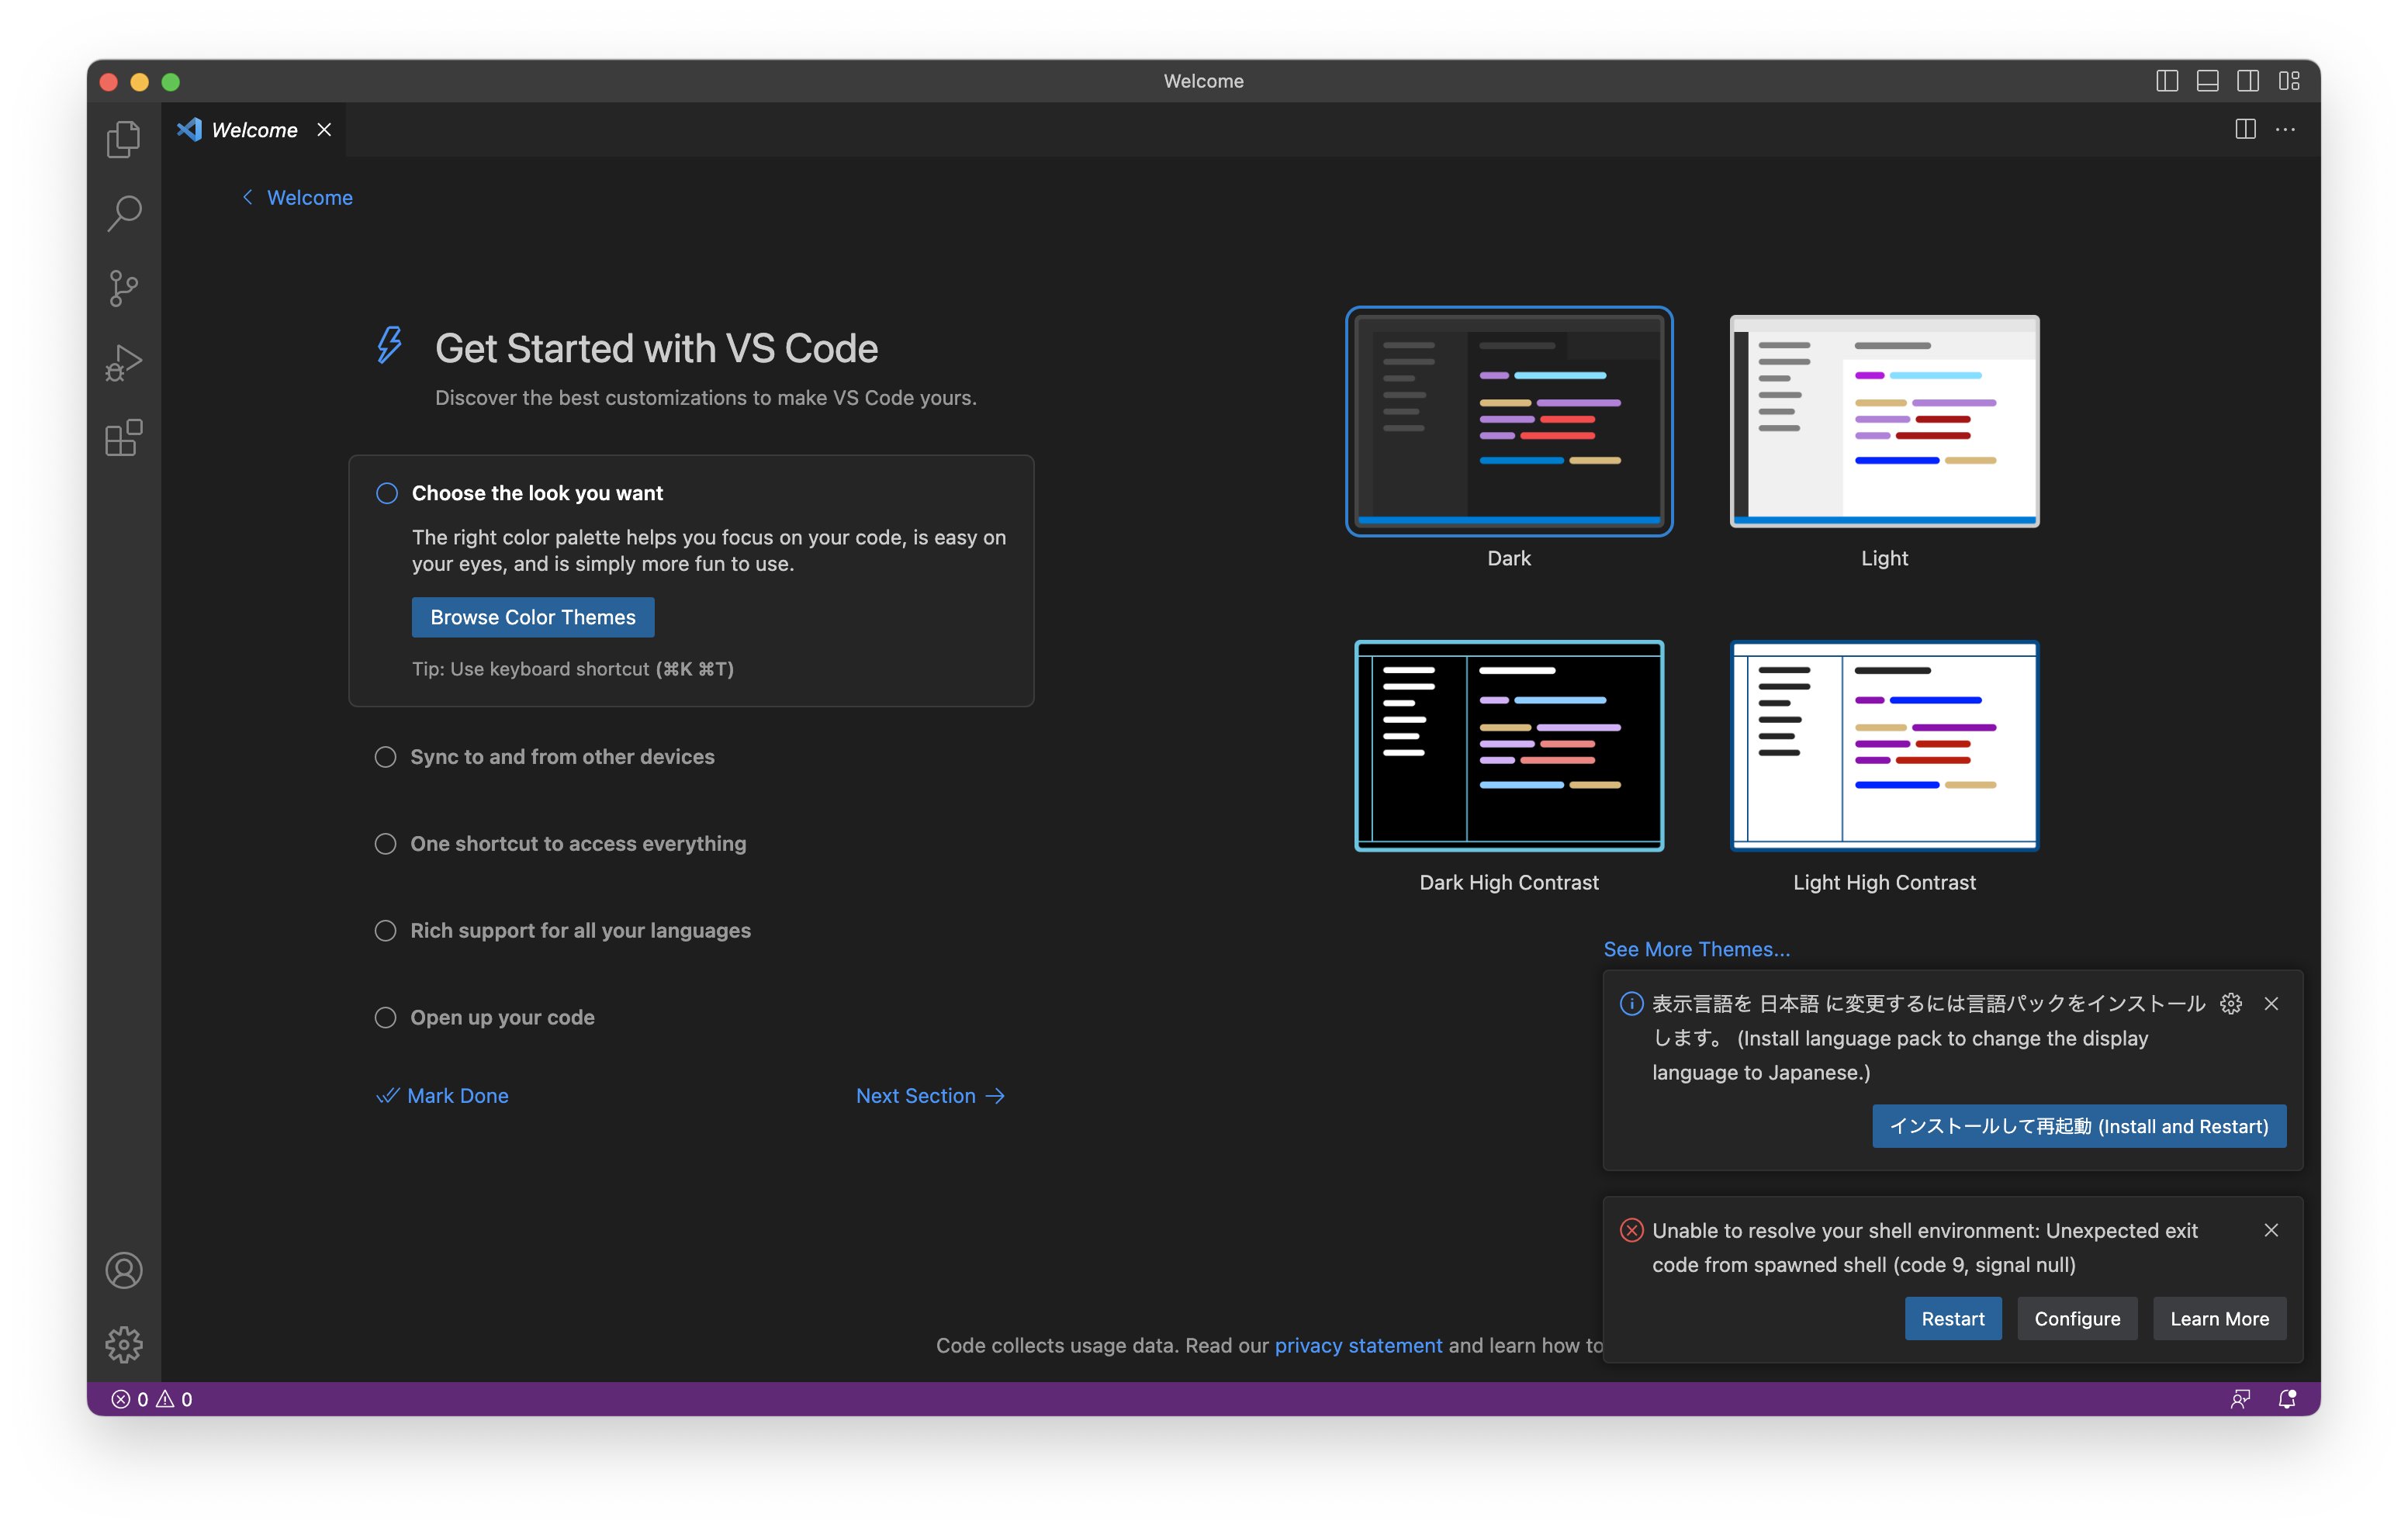The height and width of the screenshot is (1531, 2408).
Task: Open the More Actions ellipsis menu
Action: pyautogui.click(x=2285, y=130)
